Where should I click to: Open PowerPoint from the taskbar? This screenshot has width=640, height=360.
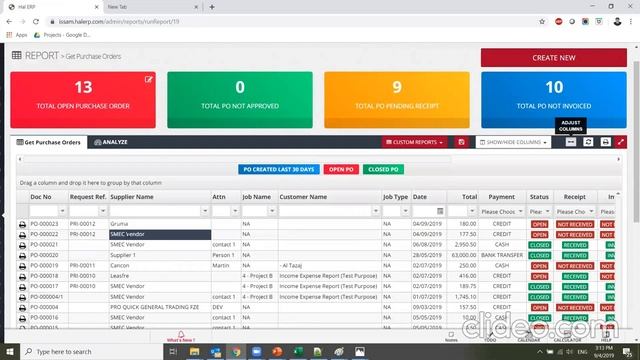pyautogui.click(x=277, y=351)
